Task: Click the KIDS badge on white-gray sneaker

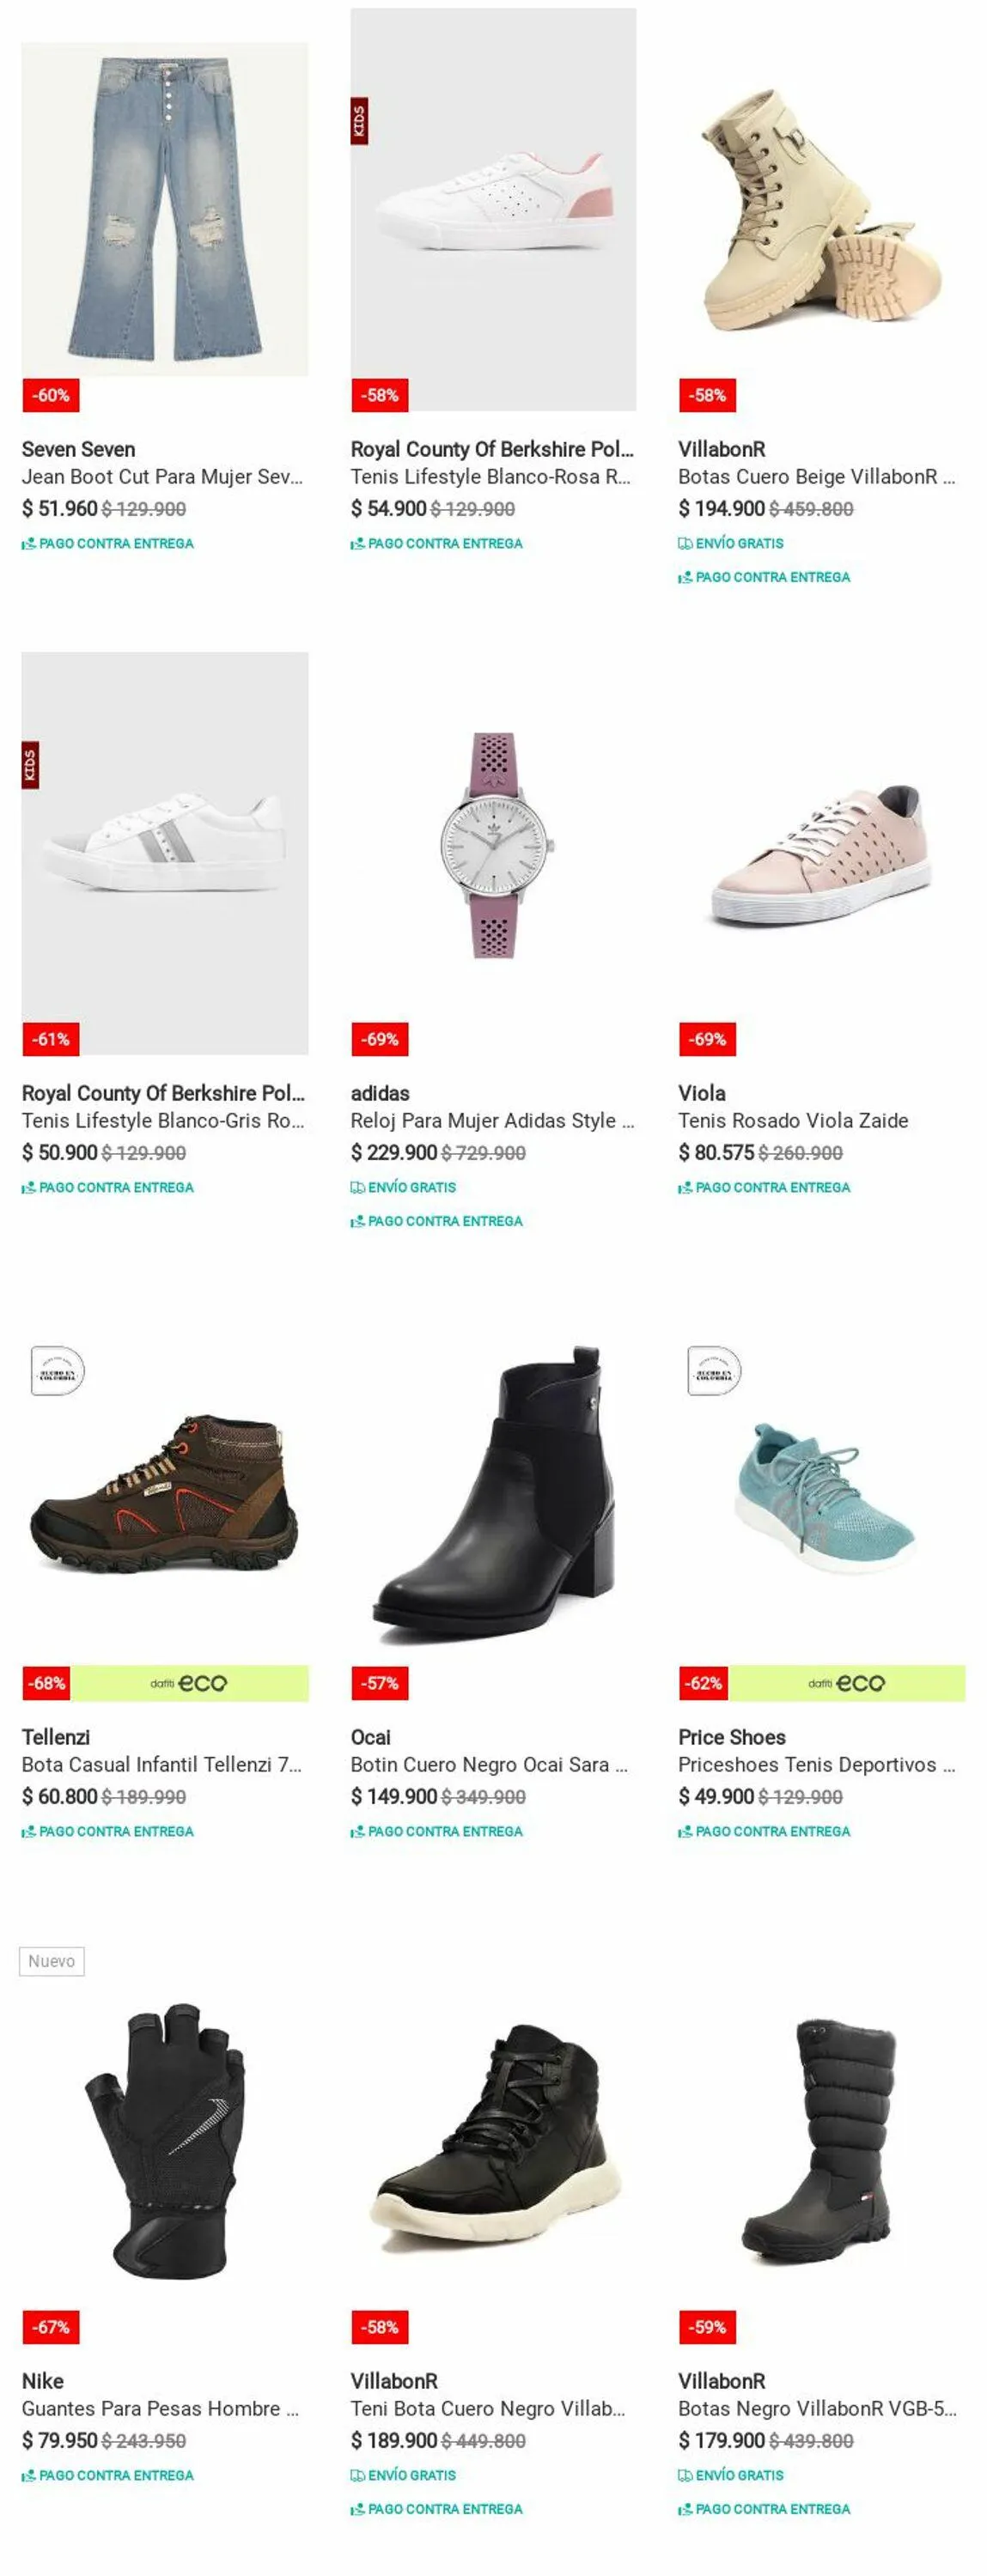Action: [x=30, y=765]
